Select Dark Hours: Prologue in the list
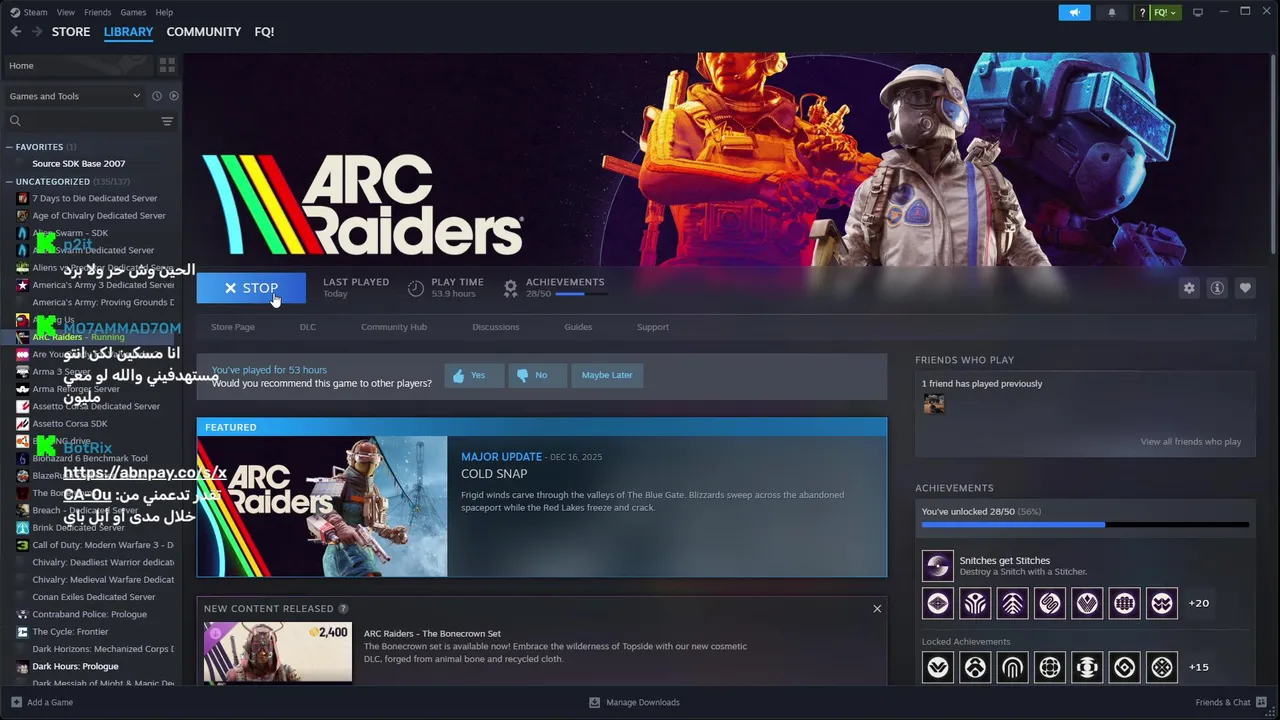The height and width of the screenshot is (720, 1280). coord(75,666)
